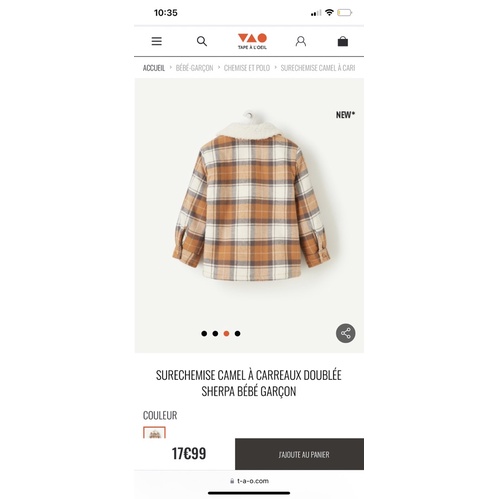Open Surechemise Camel breadcrumb item

point(318,68)
